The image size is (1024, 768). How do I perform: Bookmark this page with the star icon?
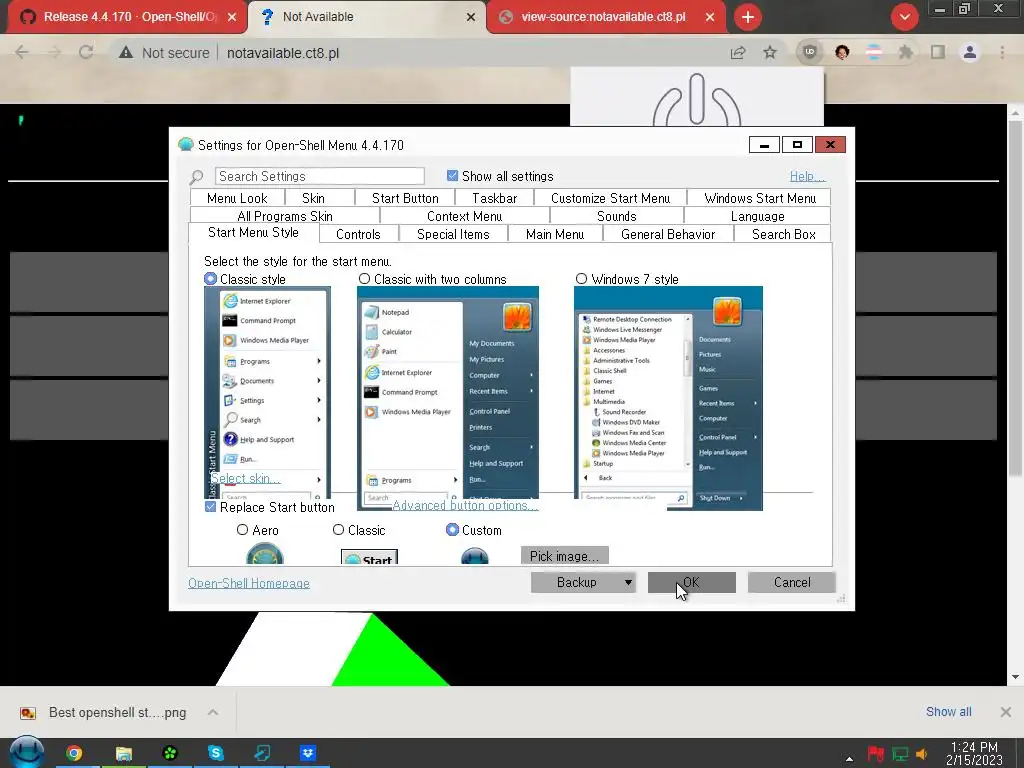[770, 52]
